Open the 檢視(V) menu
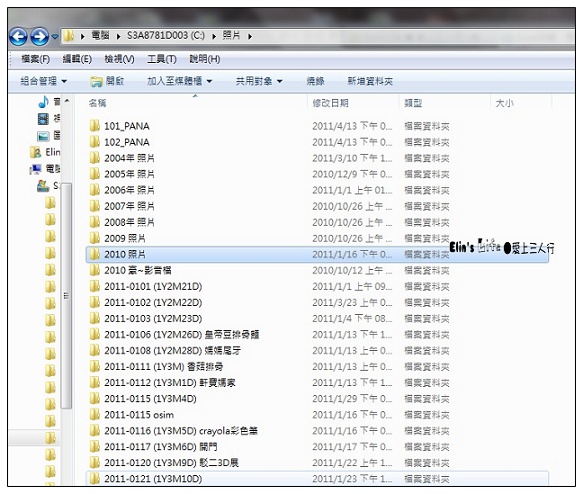Image resolution: width=583 pixels, height=494 pixels. (x=119, y=59)
